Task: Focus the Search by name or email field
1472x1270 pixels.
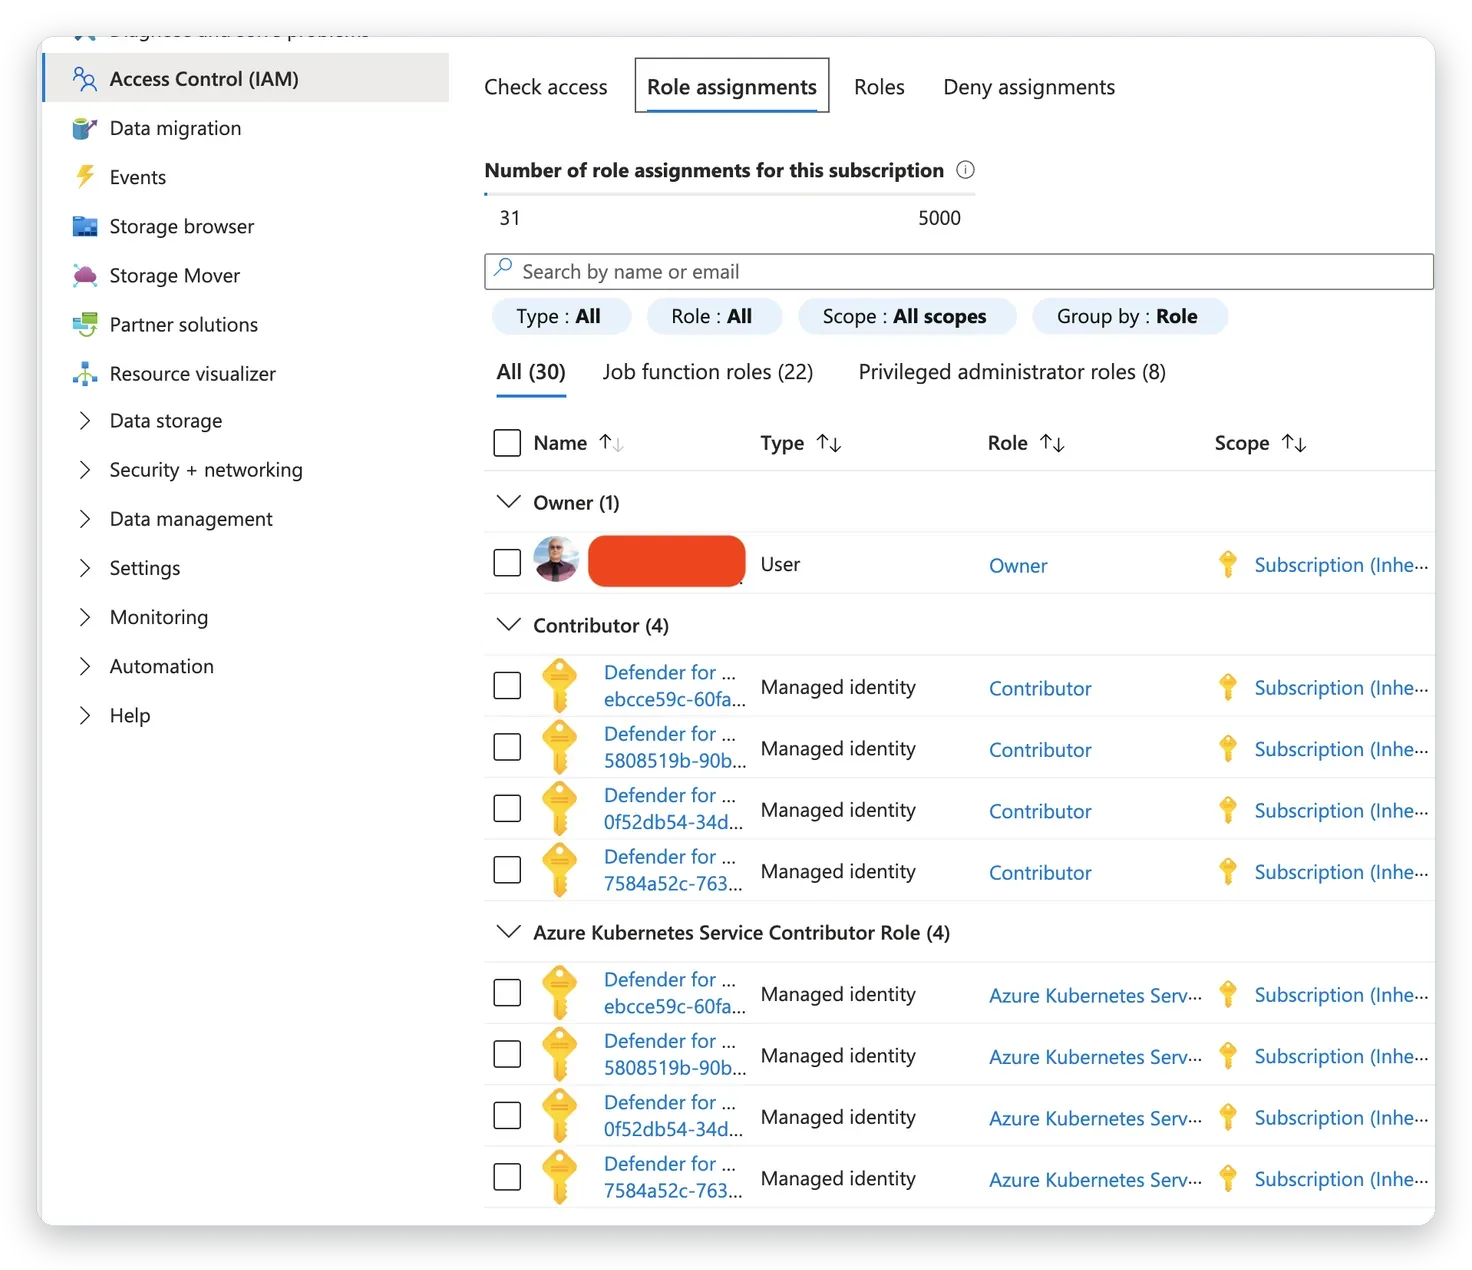Action: coord(959,272)
